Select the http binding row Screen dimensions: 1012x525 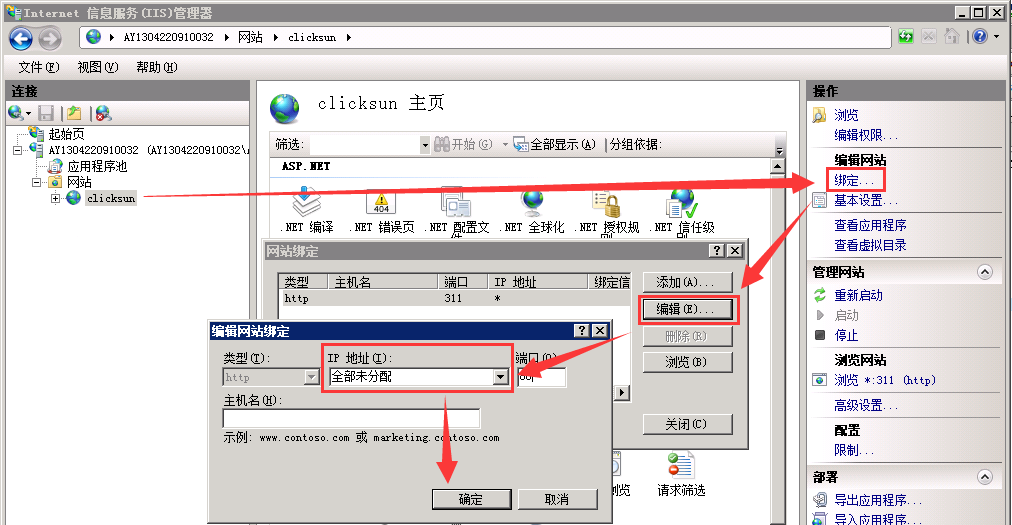point(454,298)
